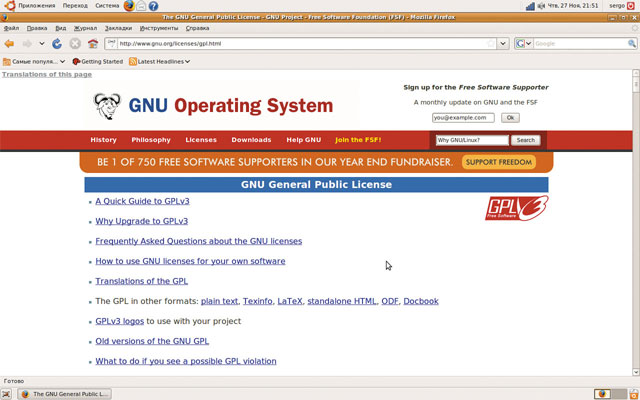Open the Приложения menu in the top panel

(x=36, y=6)
